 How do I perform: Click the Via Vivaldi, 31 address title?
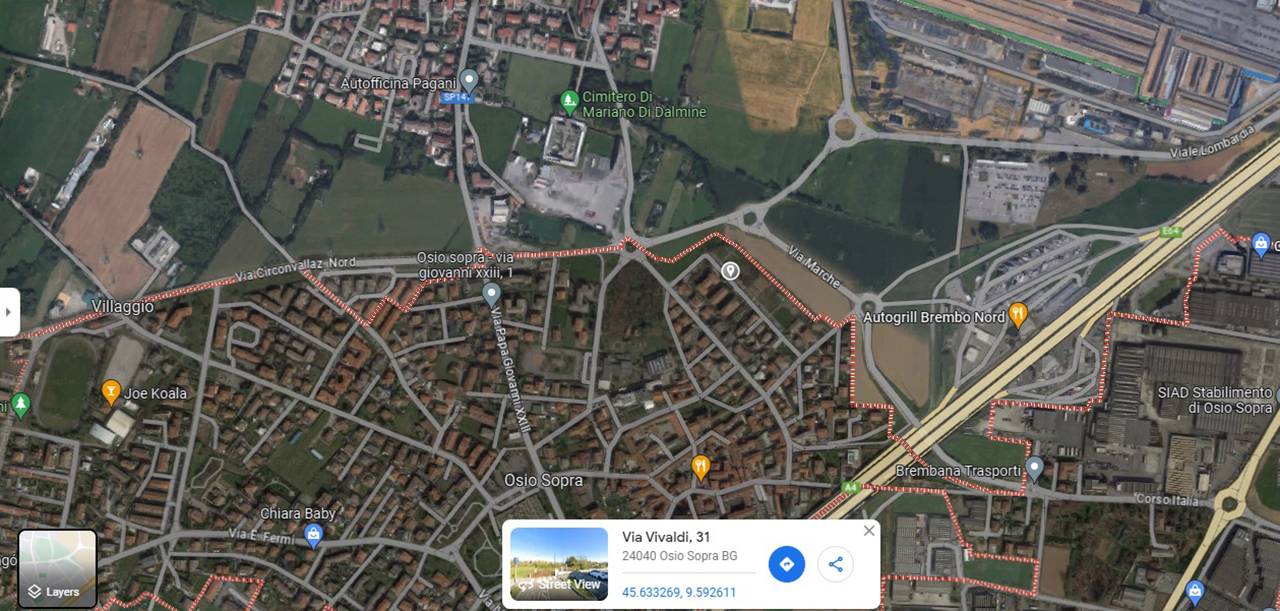(666, 538)
